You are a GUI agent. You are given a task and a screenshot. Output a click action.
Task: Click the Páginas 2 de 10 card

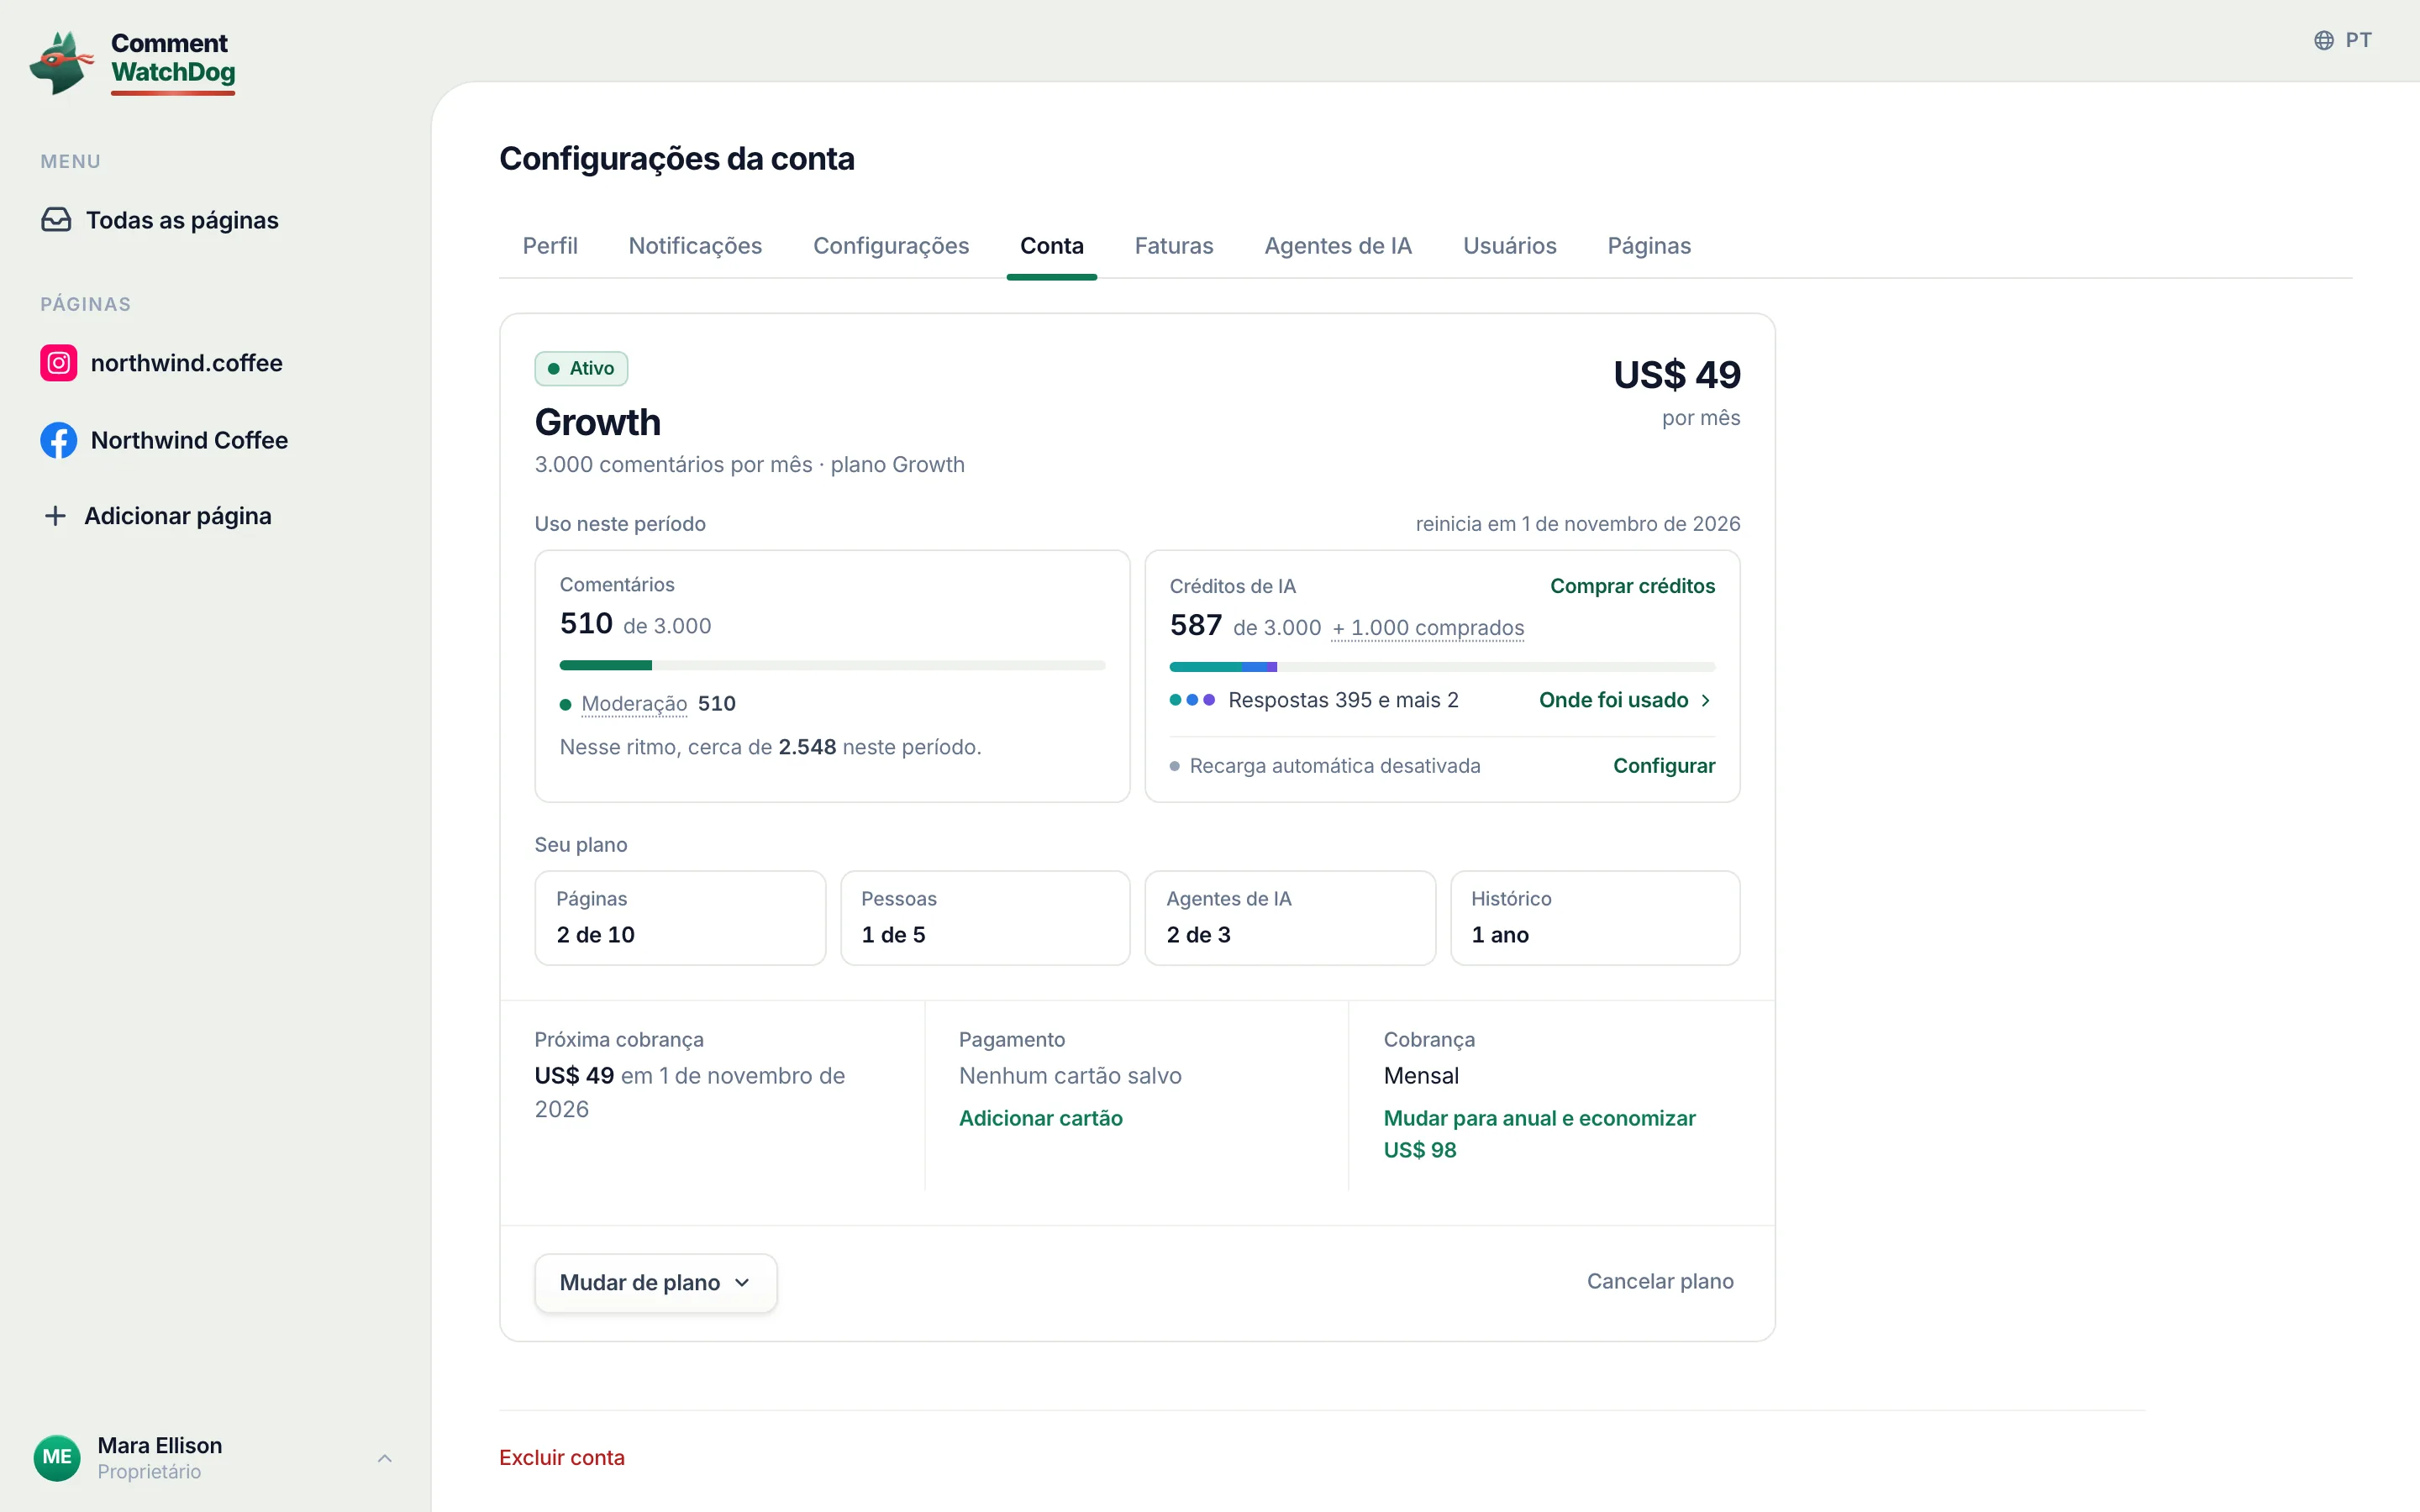[680, 918]
